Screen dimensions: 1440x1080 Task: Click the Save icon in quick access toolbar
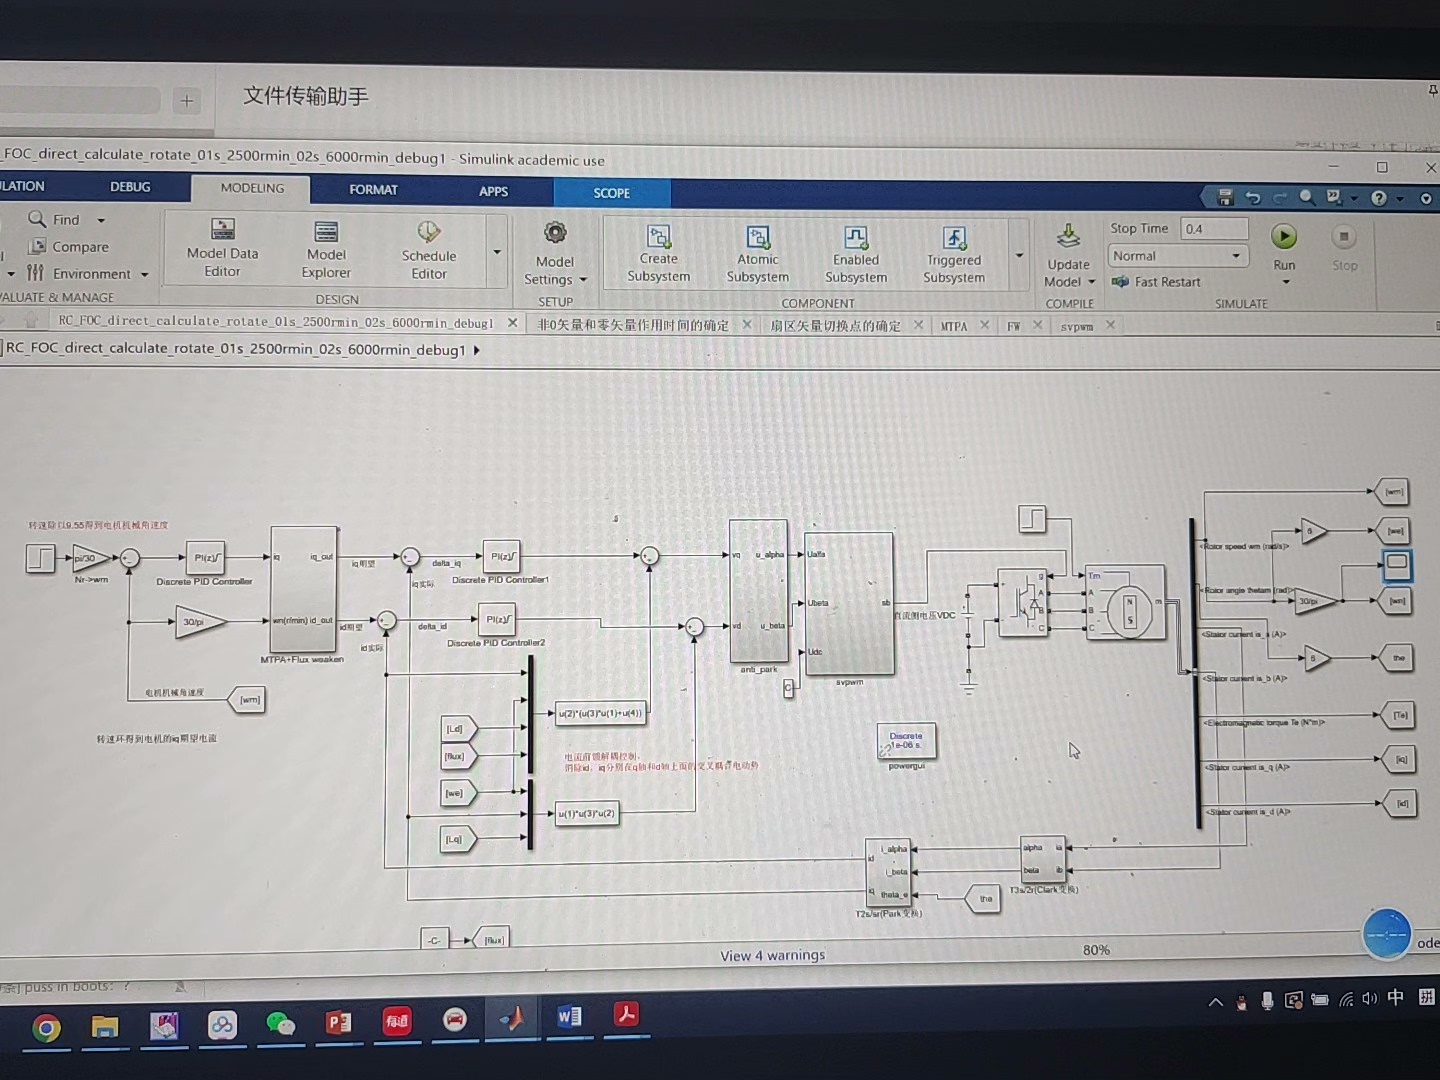(1225, 197)
